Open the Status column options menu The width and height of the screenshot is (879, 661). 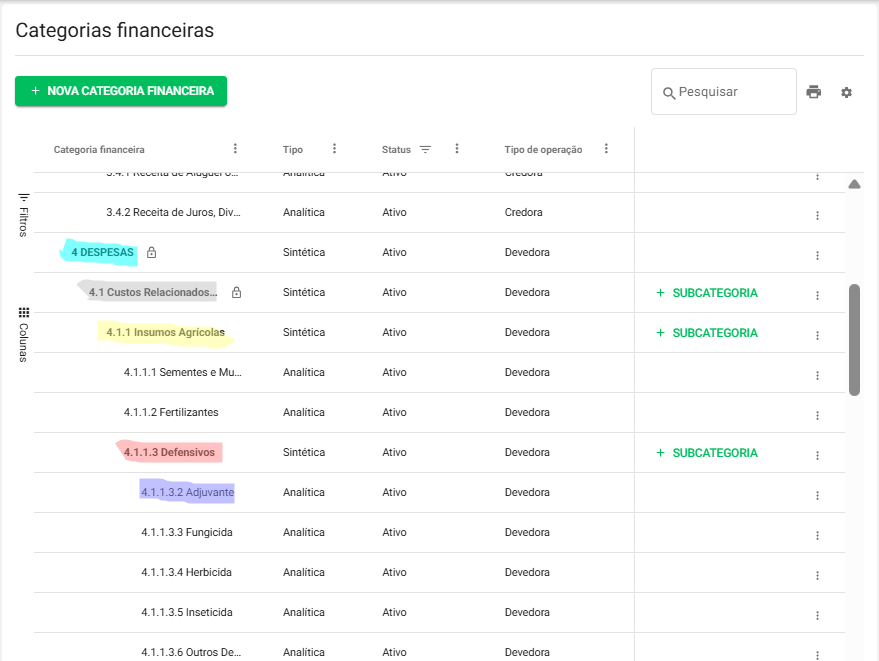[x=456, y=149]
